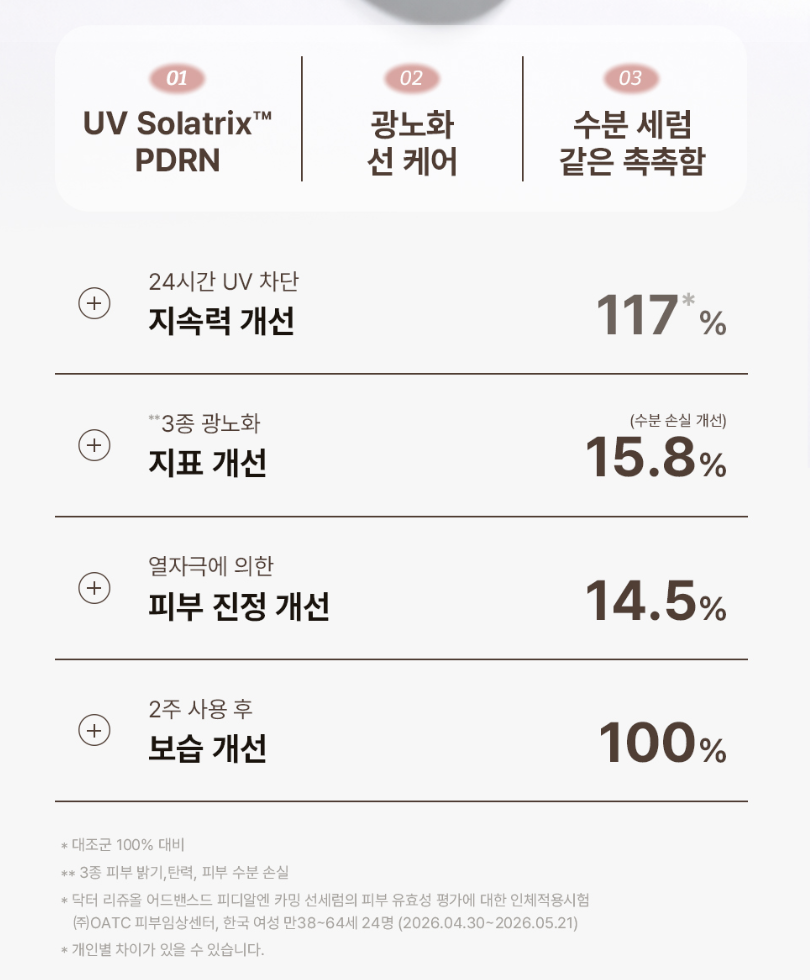Image resolution: width=810 pixels, height=980 pixels.
Task: Select the 02 pink badge
Action: tap(412, 78)
